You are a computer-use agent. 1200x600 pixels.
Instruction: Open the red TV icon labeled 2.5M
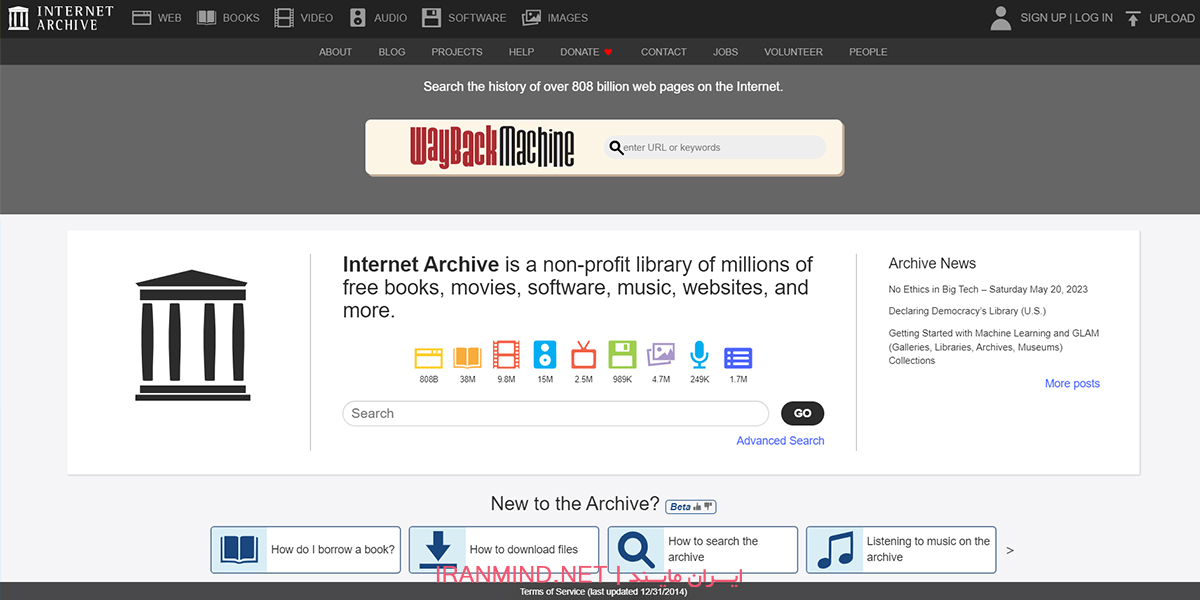click(x=583, y=356)
